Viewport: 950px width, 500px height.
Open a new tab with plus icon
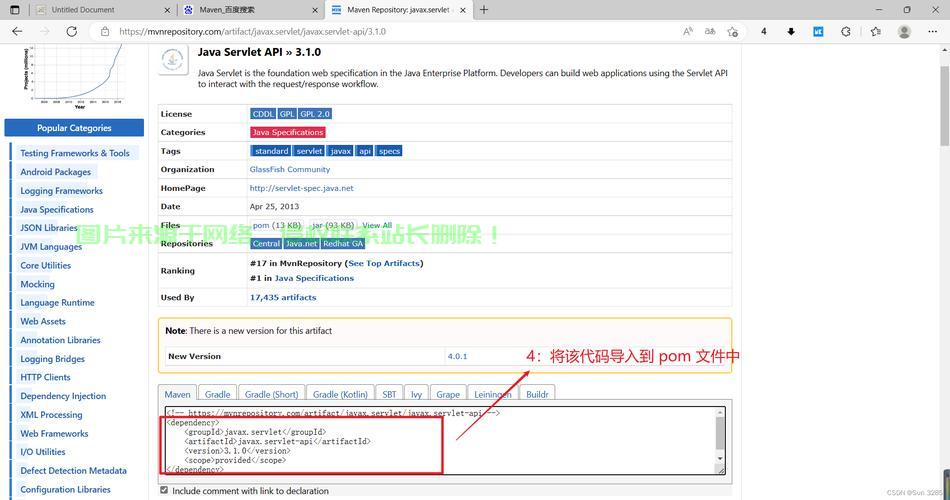(x=483, y=10)
